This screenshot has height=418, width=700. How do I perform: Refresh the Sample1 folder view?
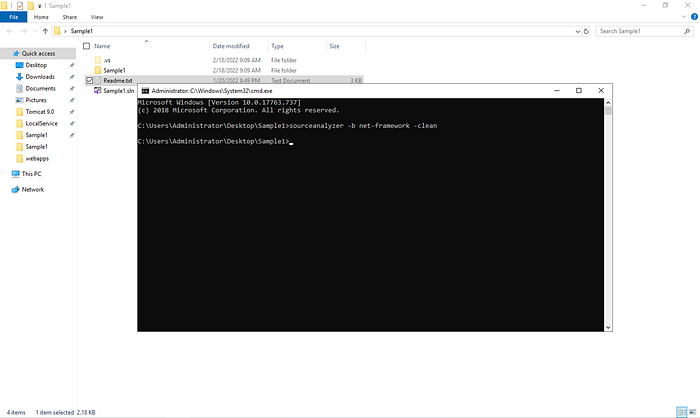point(586,31)
